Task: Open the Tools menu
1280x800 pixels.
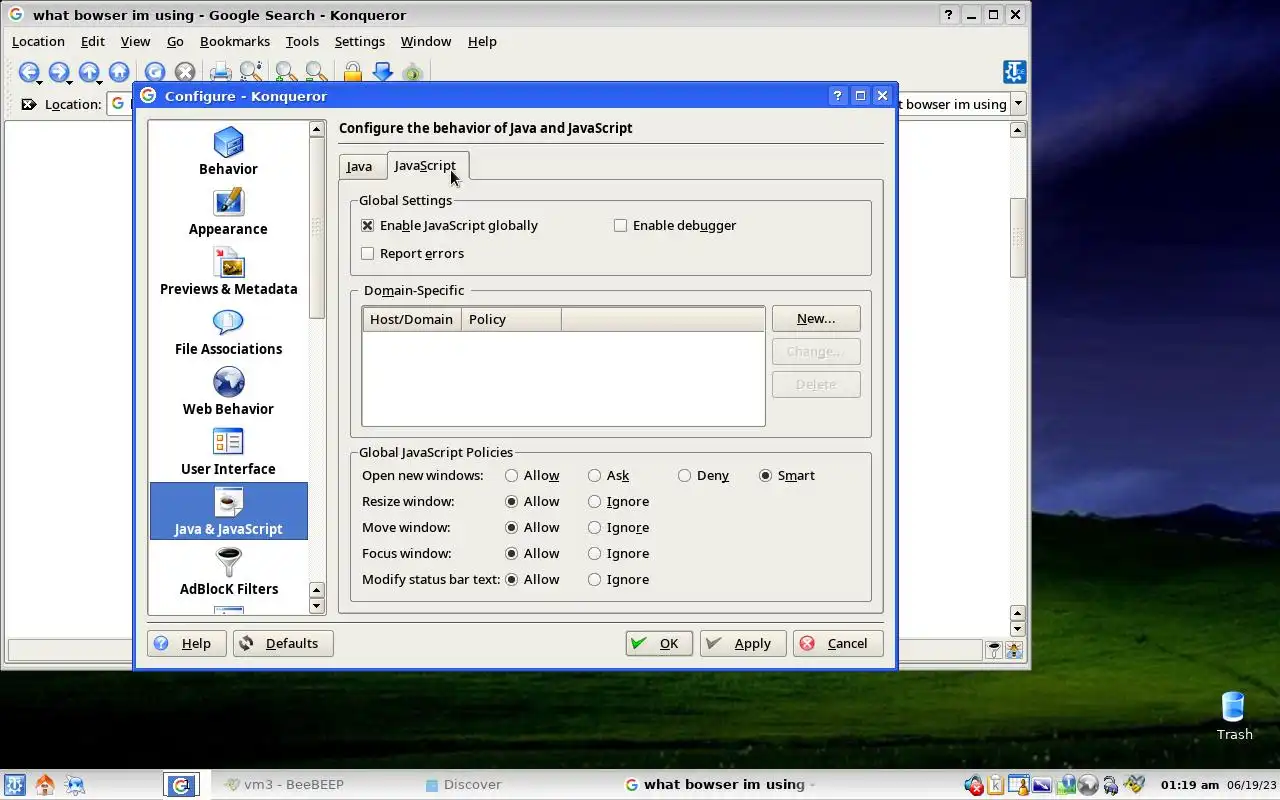Action: click(x=302, y=41)
